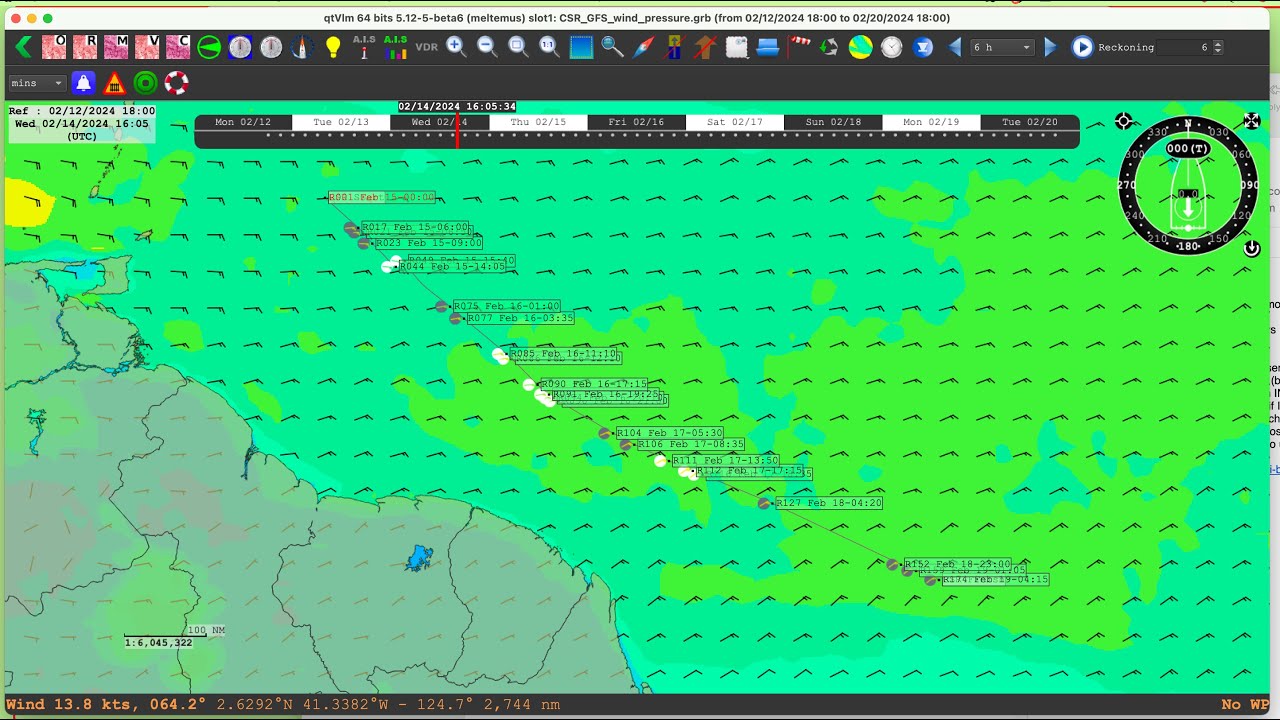This screenshot has width=1280, height=720.
Task: Click route point R017 Feb 15-06:00
Action: (x=414, y=228)
